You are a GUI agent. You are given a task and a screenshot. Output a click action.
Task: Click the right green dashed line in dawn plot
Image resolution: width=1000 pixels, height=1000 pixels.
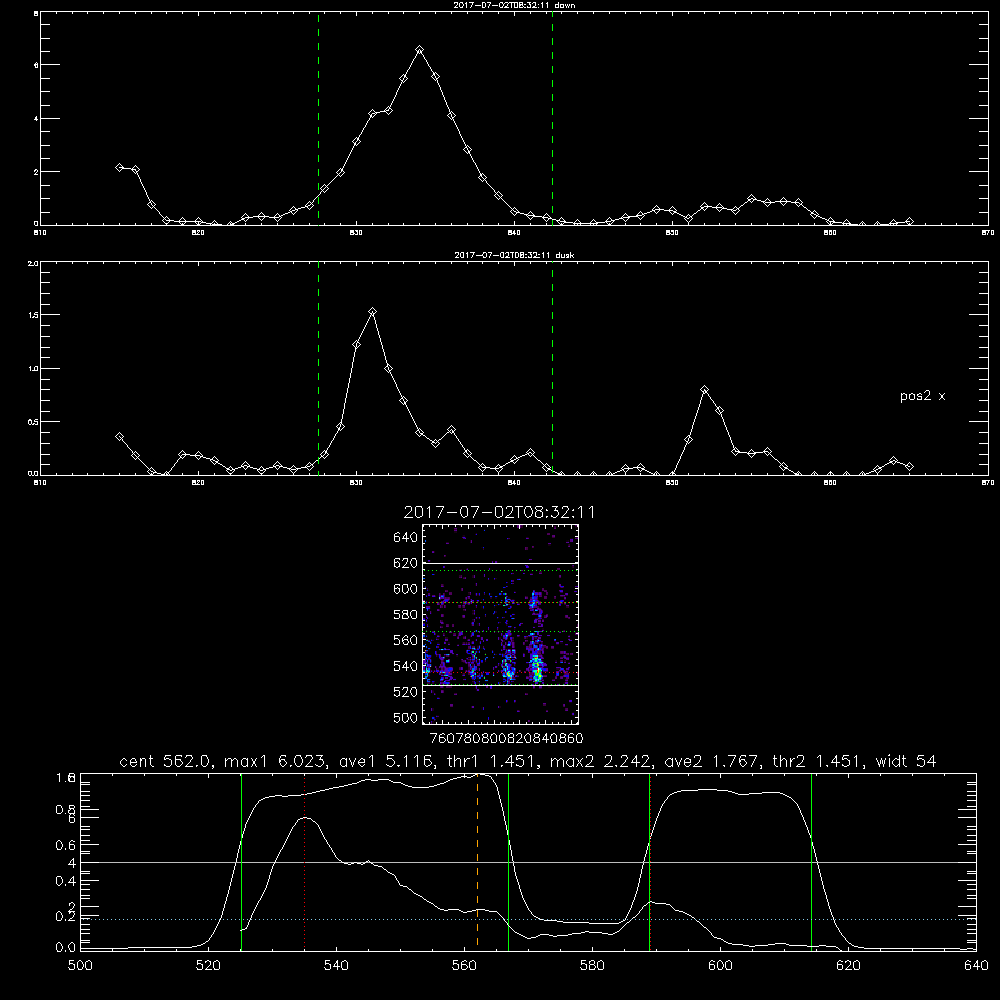tap(552, 118)
